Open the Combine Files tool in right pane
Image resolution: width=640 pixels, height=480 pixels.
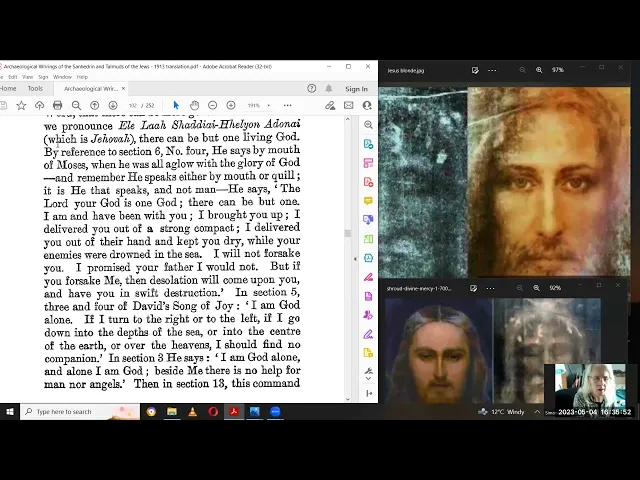[368, 220]
